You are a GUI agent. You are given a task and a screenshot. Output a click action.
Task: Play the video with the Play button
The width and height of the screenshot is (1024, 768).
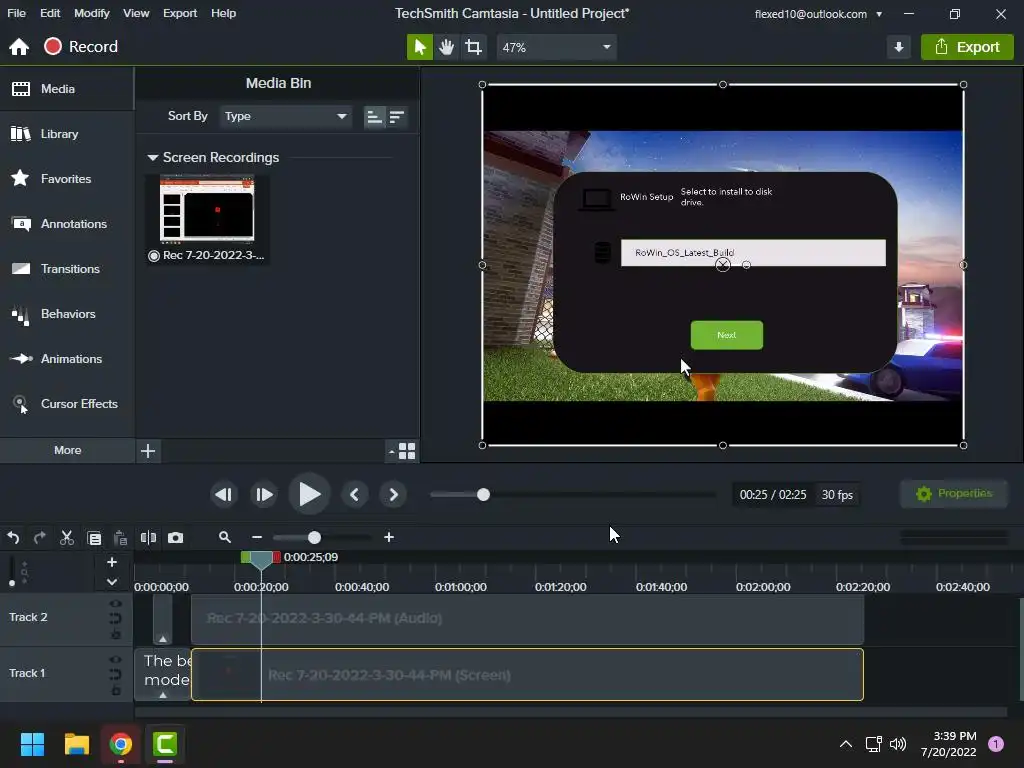coord(309,494)
